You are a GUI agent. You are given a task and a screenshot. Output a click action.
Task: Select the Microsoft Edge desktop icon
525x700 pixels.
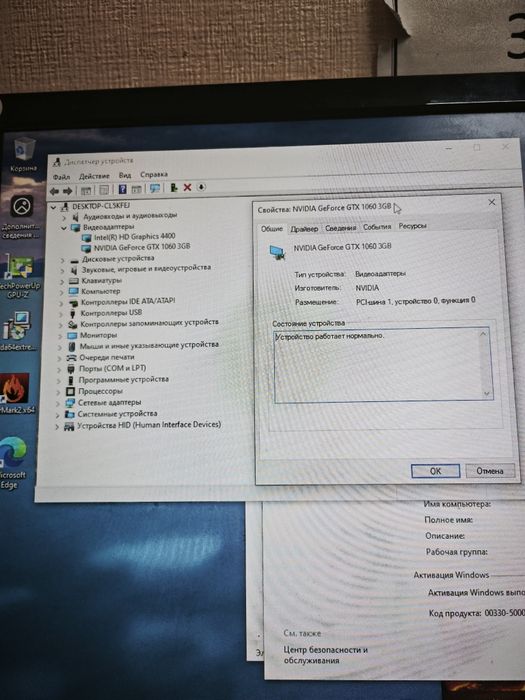coord(12,462)
